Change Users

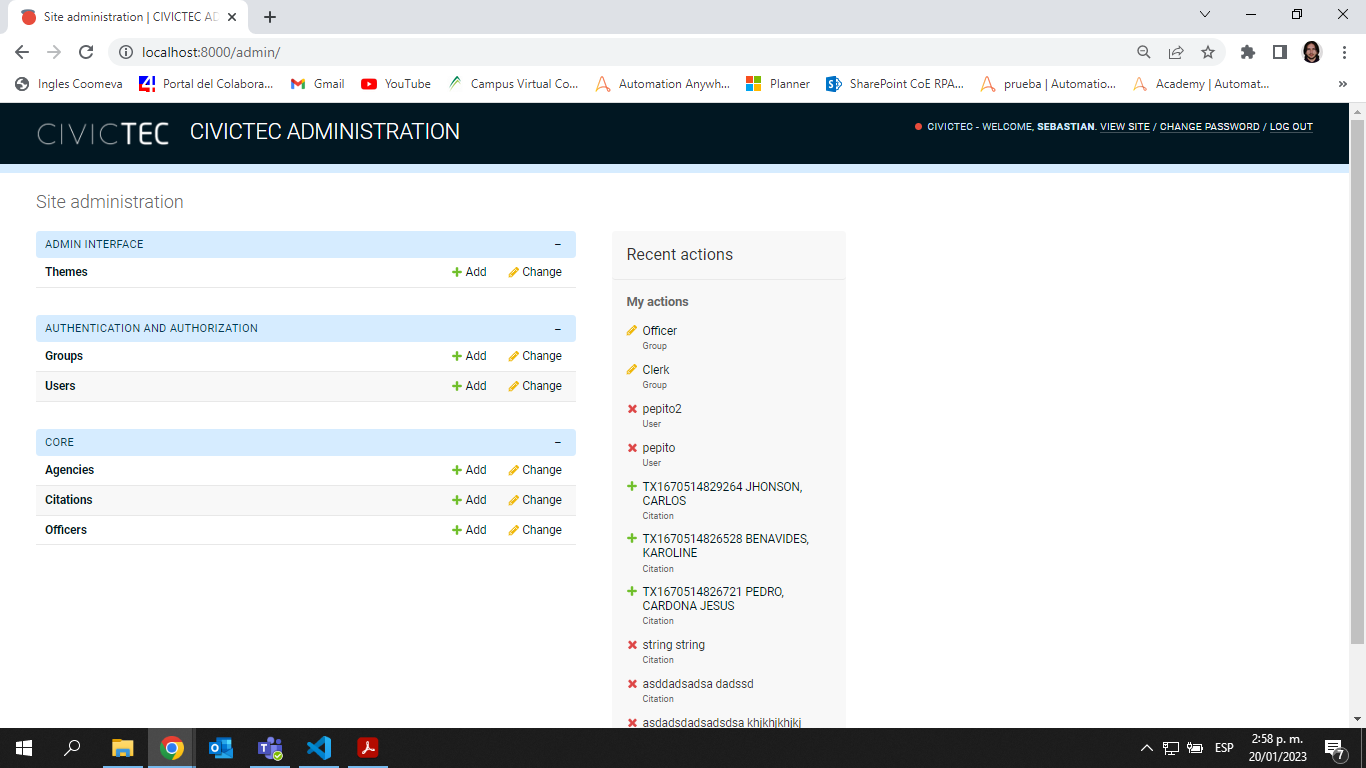click(535, 386)
